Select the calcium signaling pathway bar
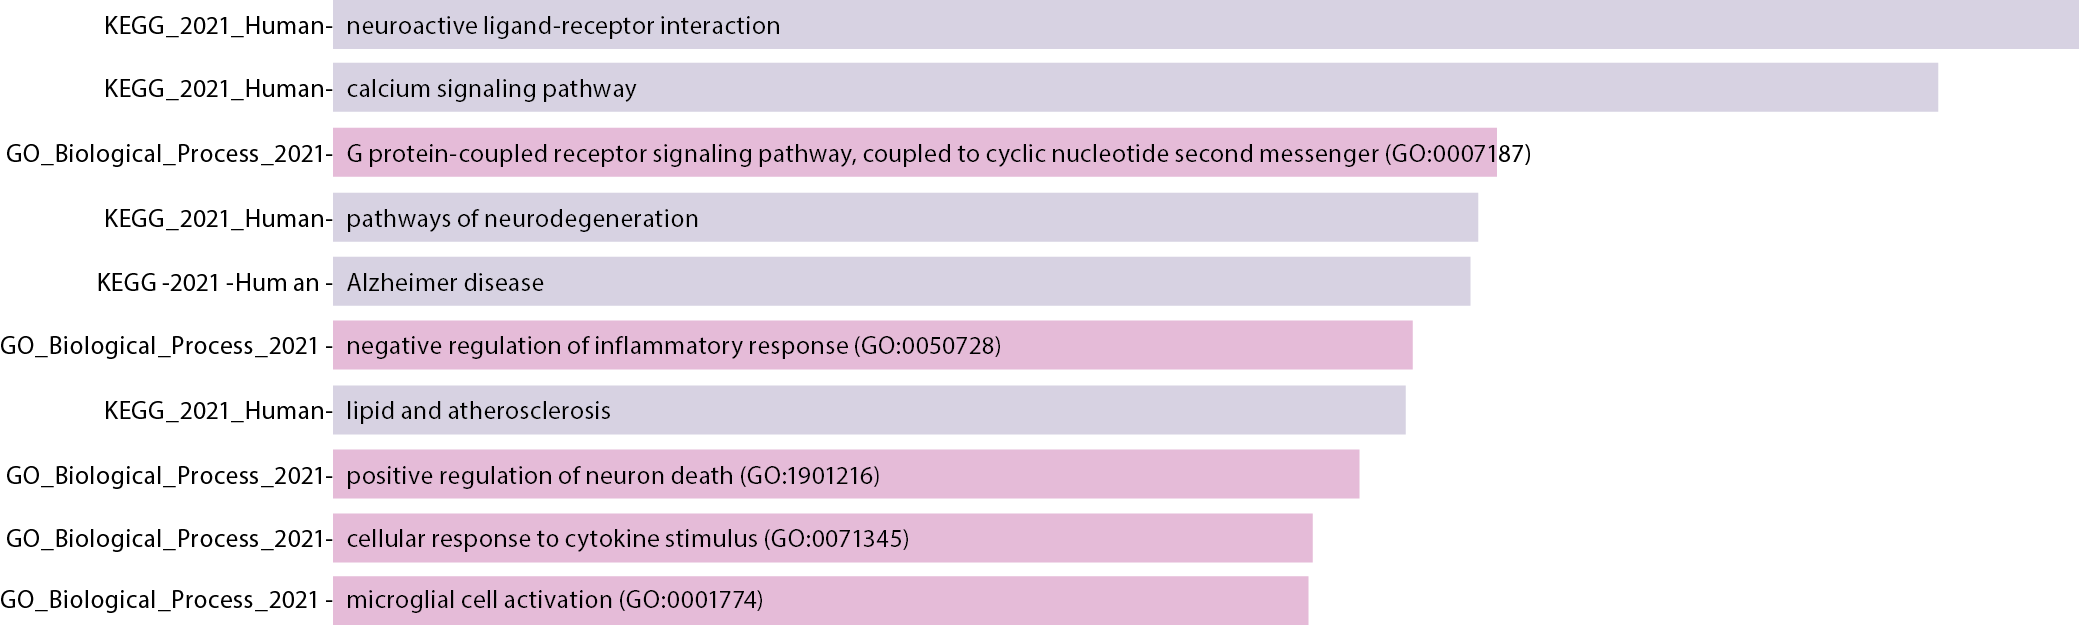The image size is (2079, 625). [x=1135, y=88]
